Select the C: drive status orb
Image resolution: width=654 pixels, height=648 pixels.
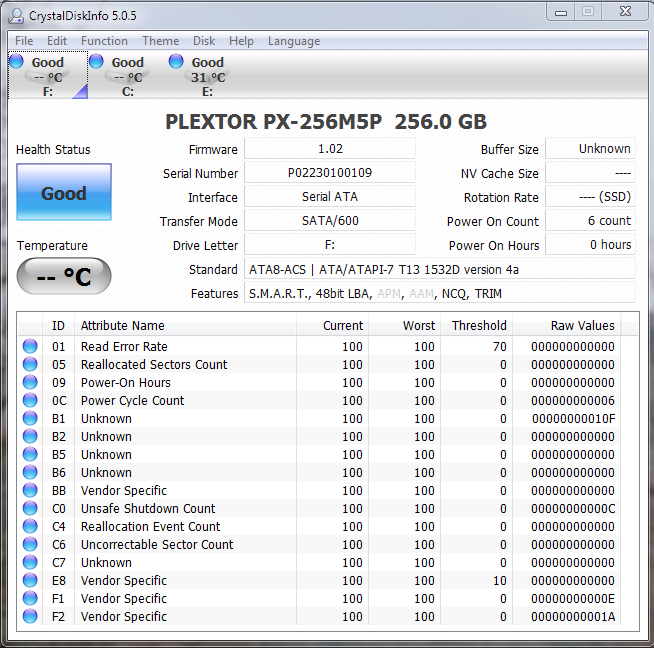click(96, 62)
